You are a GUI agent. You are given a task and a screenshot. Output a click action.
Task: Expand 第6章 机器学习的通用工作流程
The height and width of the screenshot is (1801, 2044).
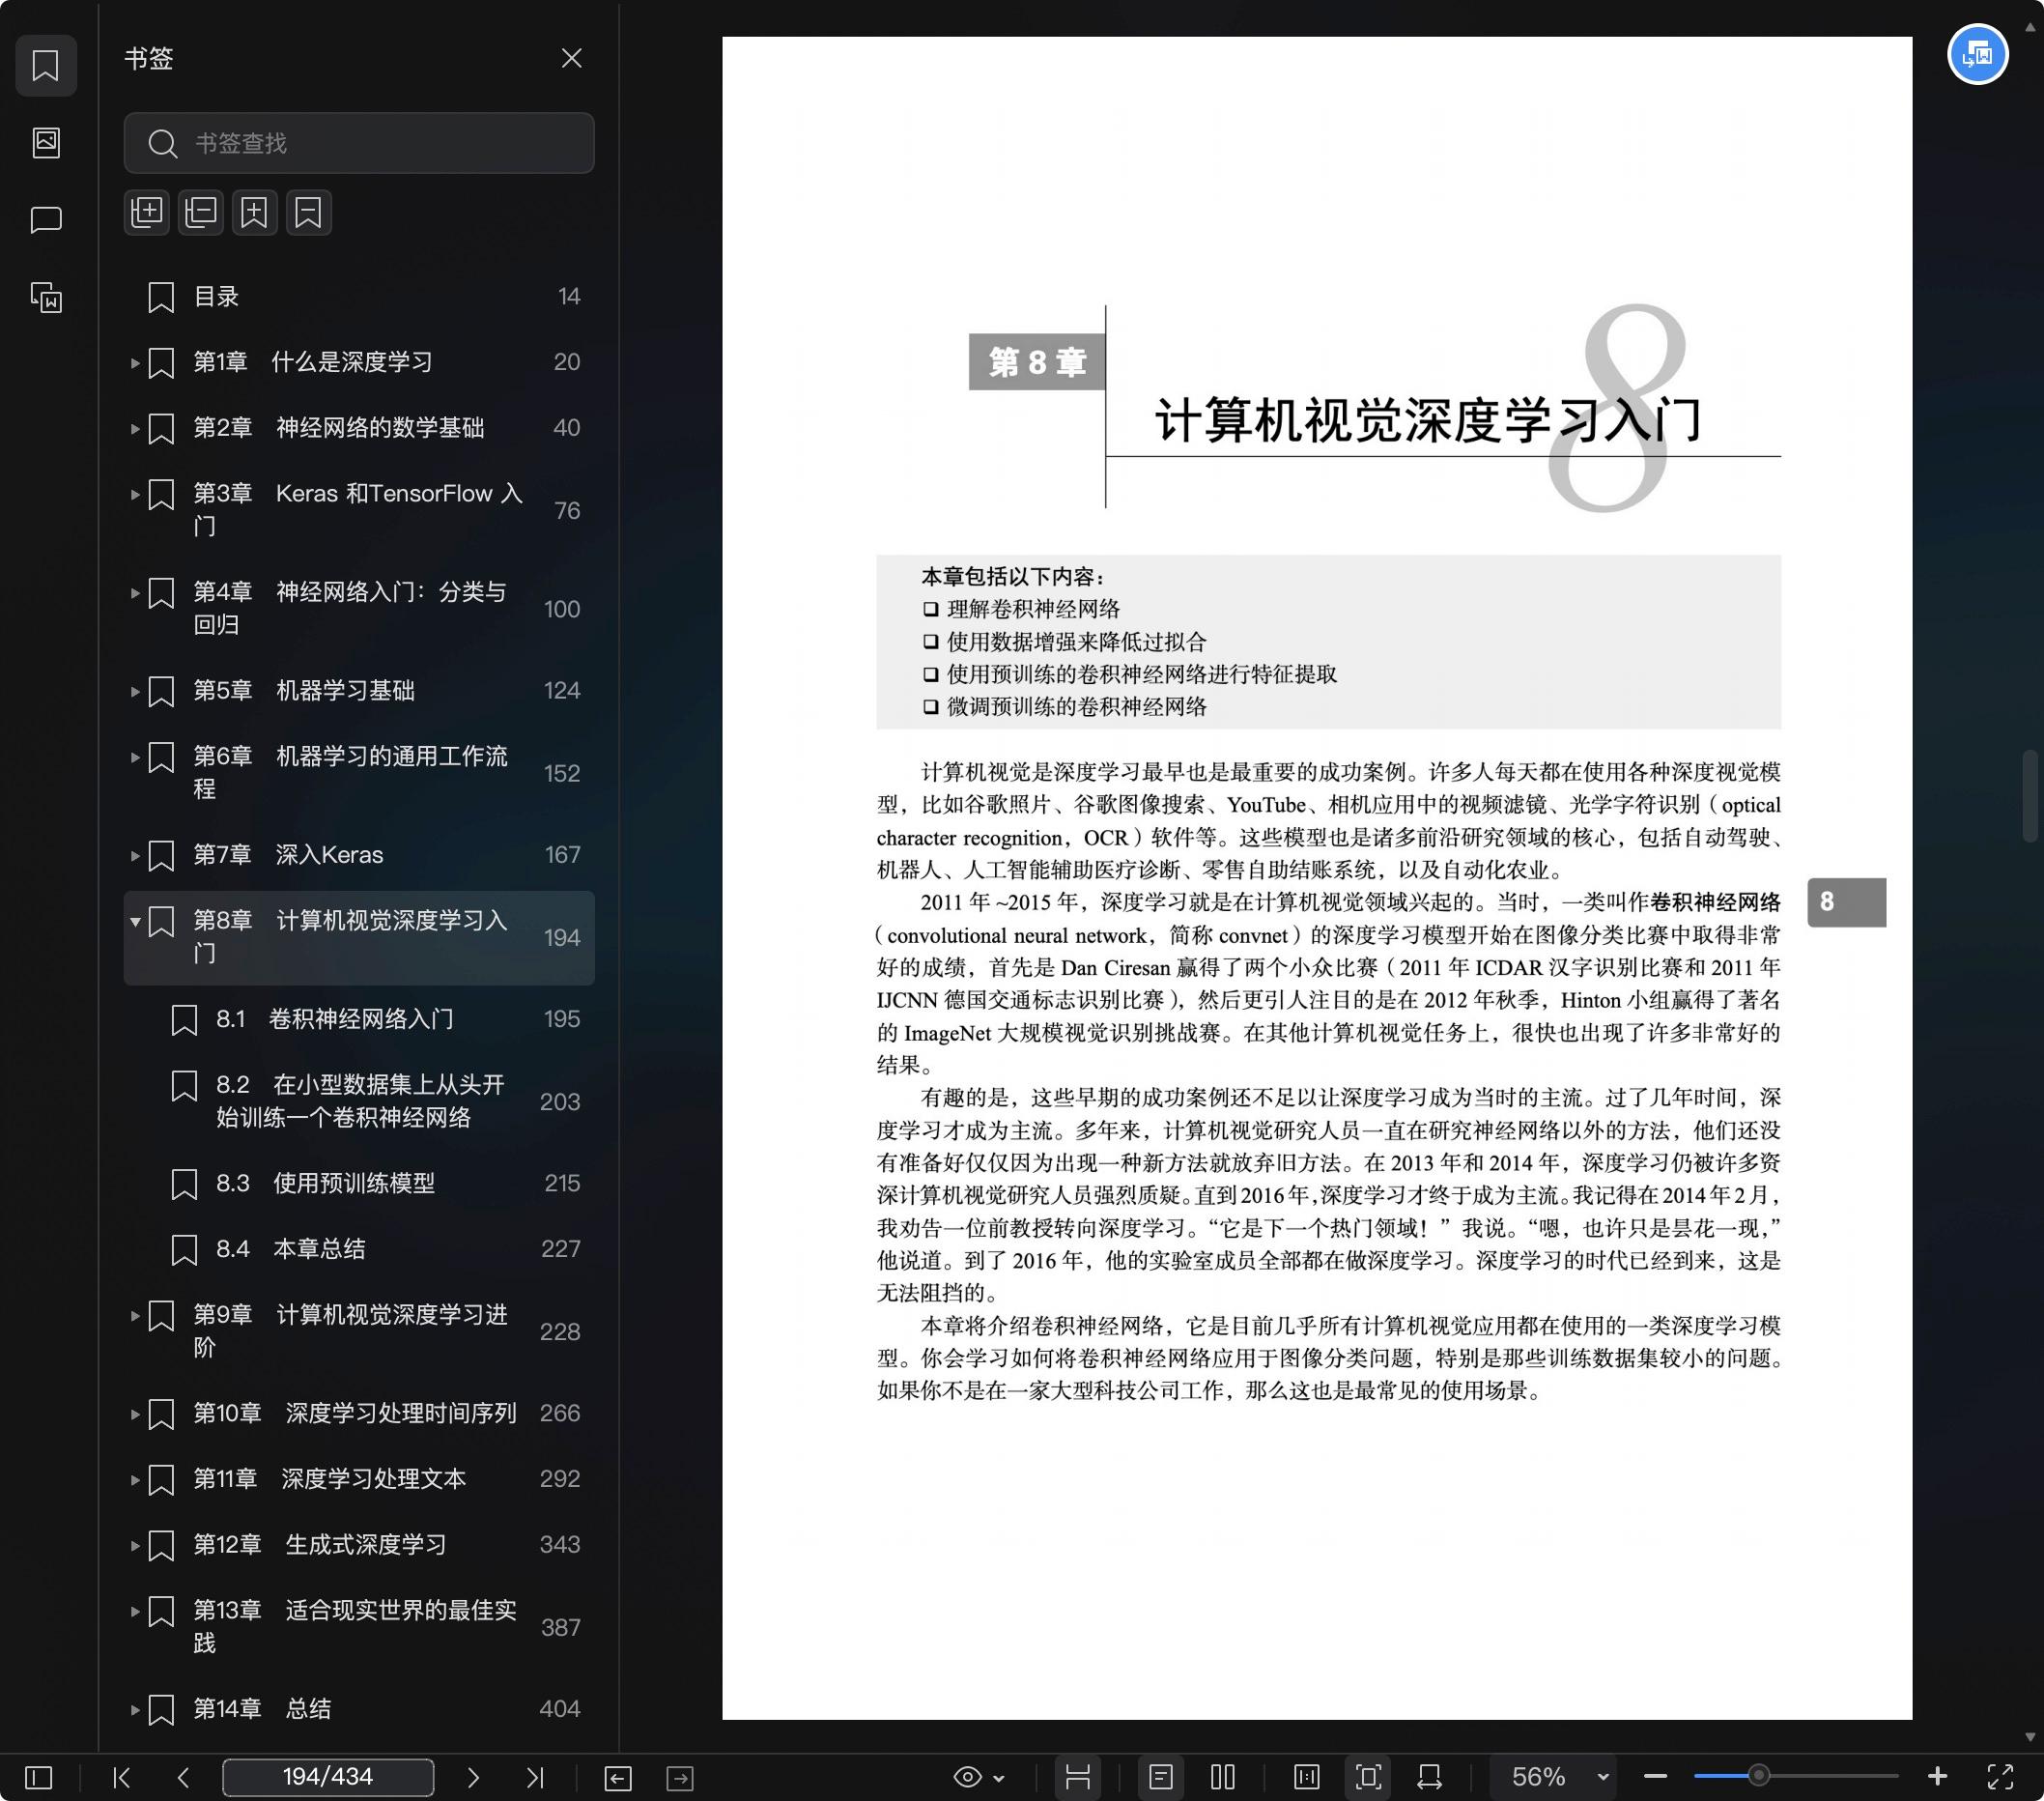[x=135, y=757]
